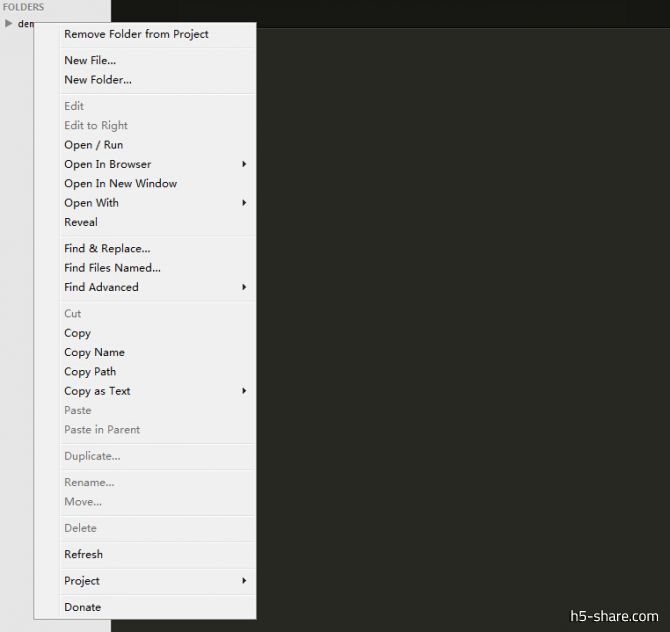This screenshot has width=670, height=632.
Task: Click the Edit menu entry
Action: [145, 106]
